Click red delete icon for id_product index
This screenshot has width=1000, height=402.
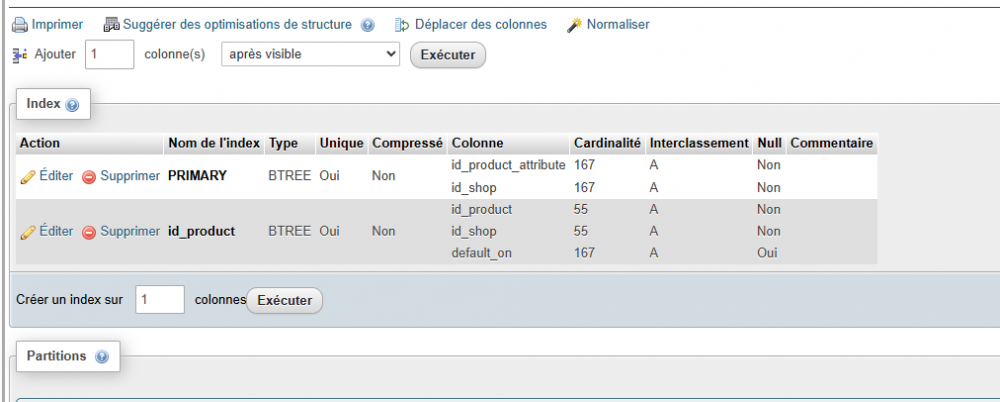(89, 233)
